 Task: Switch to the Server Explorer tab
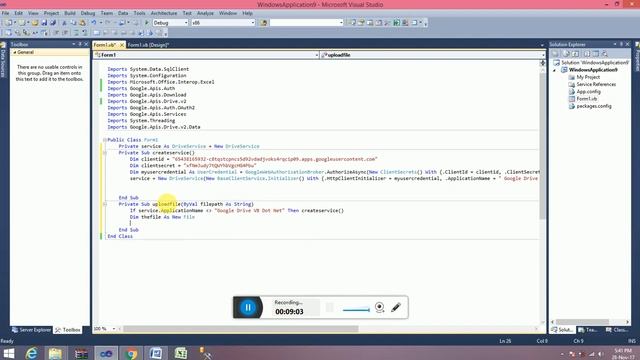31,330
